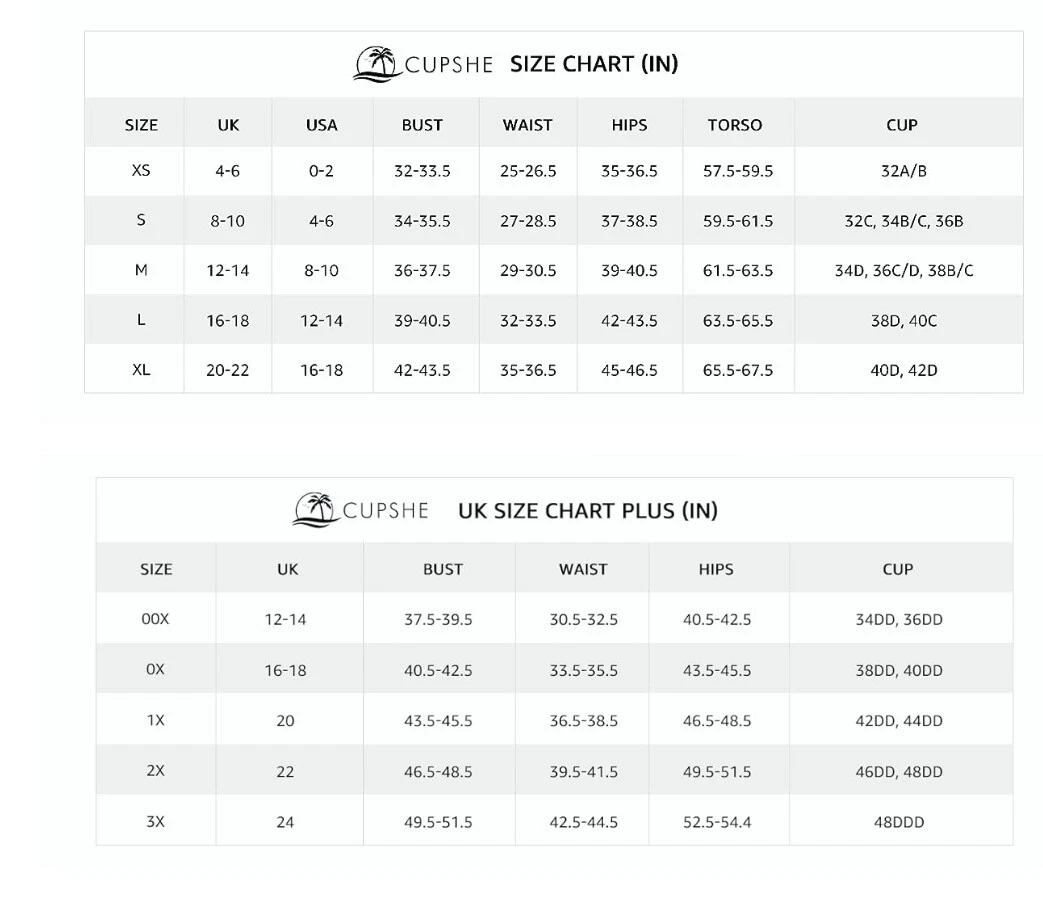
Task: Click the 3X plus size row label
Action: tap(155, 822)
